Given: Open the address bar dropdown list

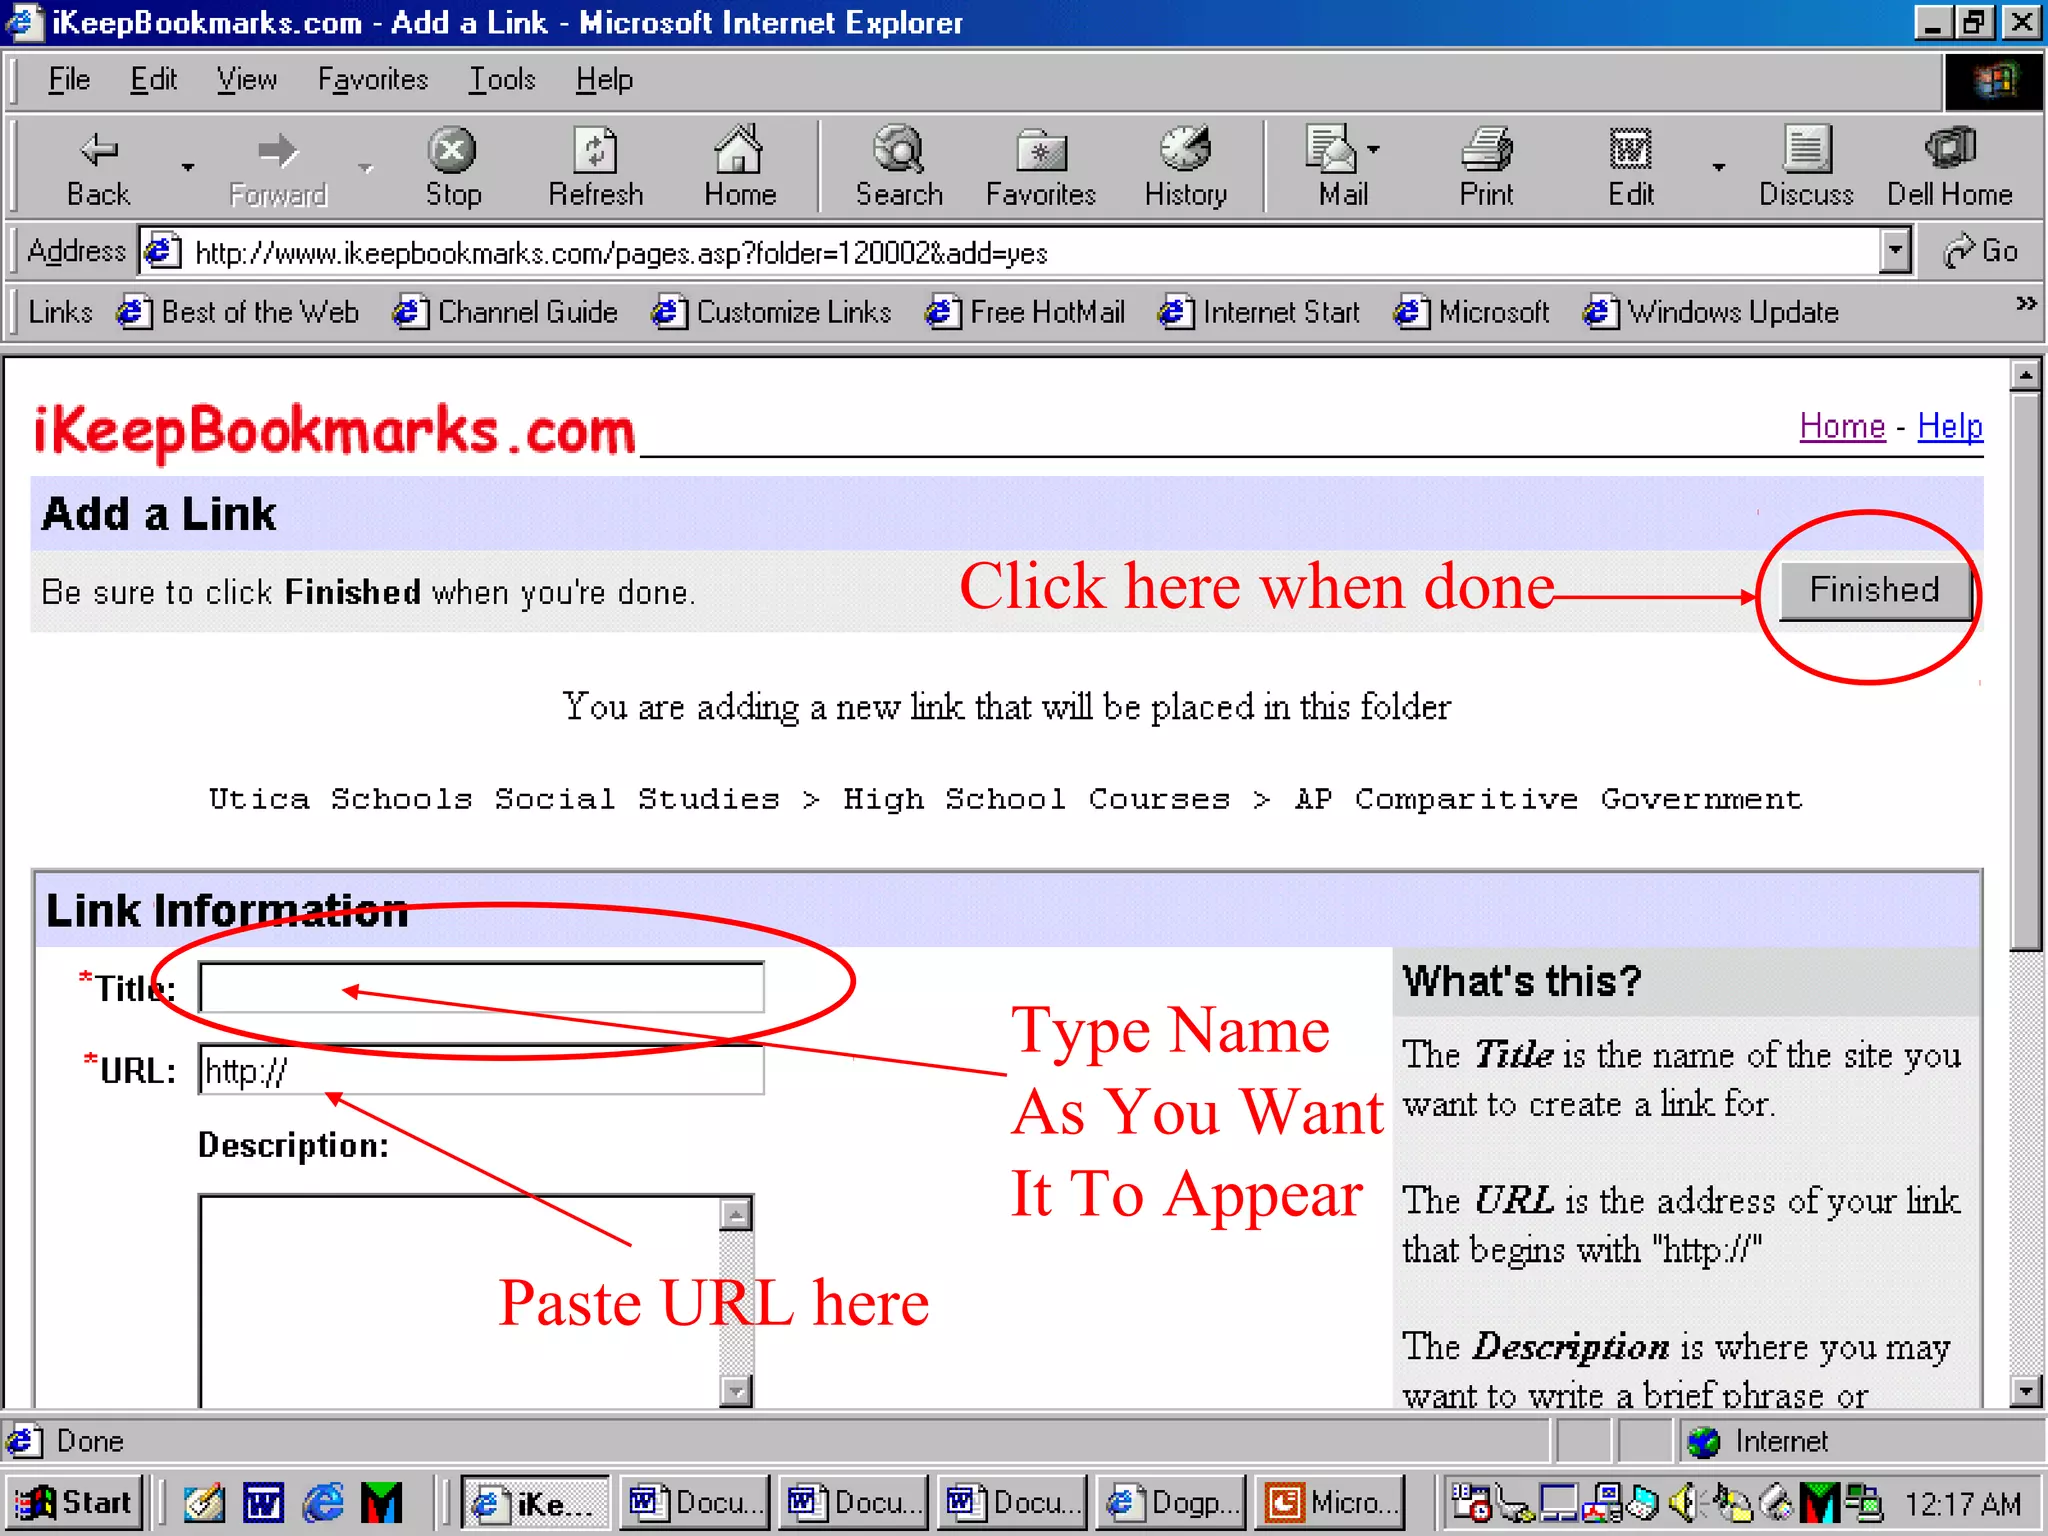Looking at the screenshot, I should pyautogui.click(x=1895, y=251).
